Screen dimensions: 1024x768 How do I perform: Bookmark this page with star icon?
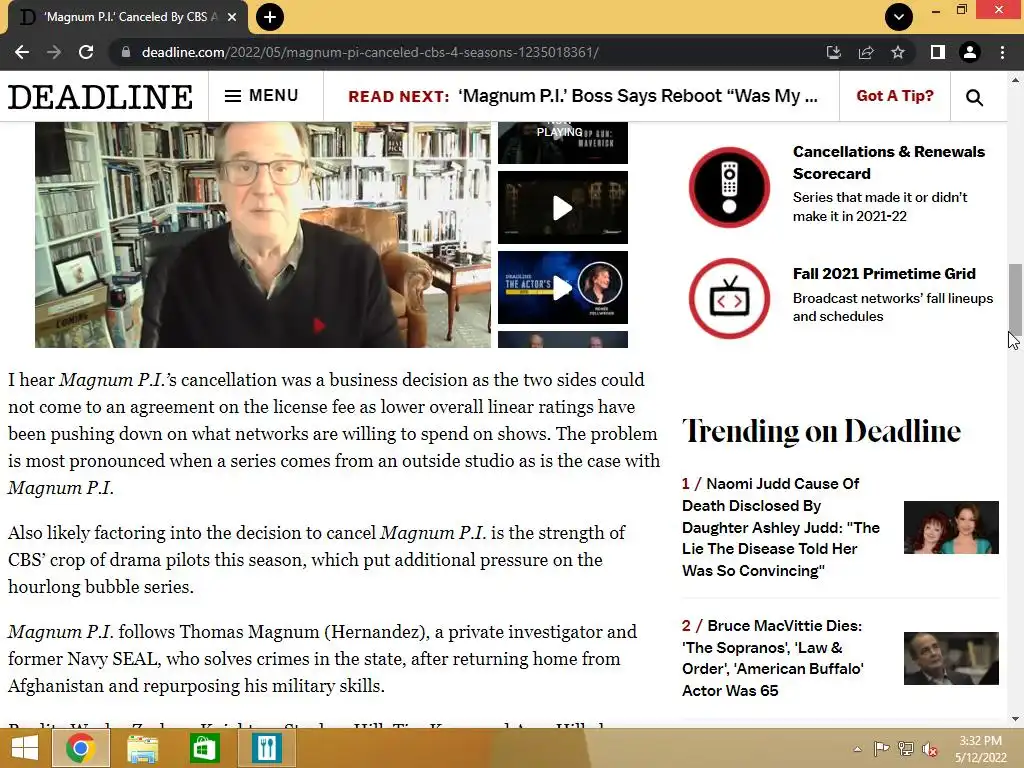[x=898, y=52]
